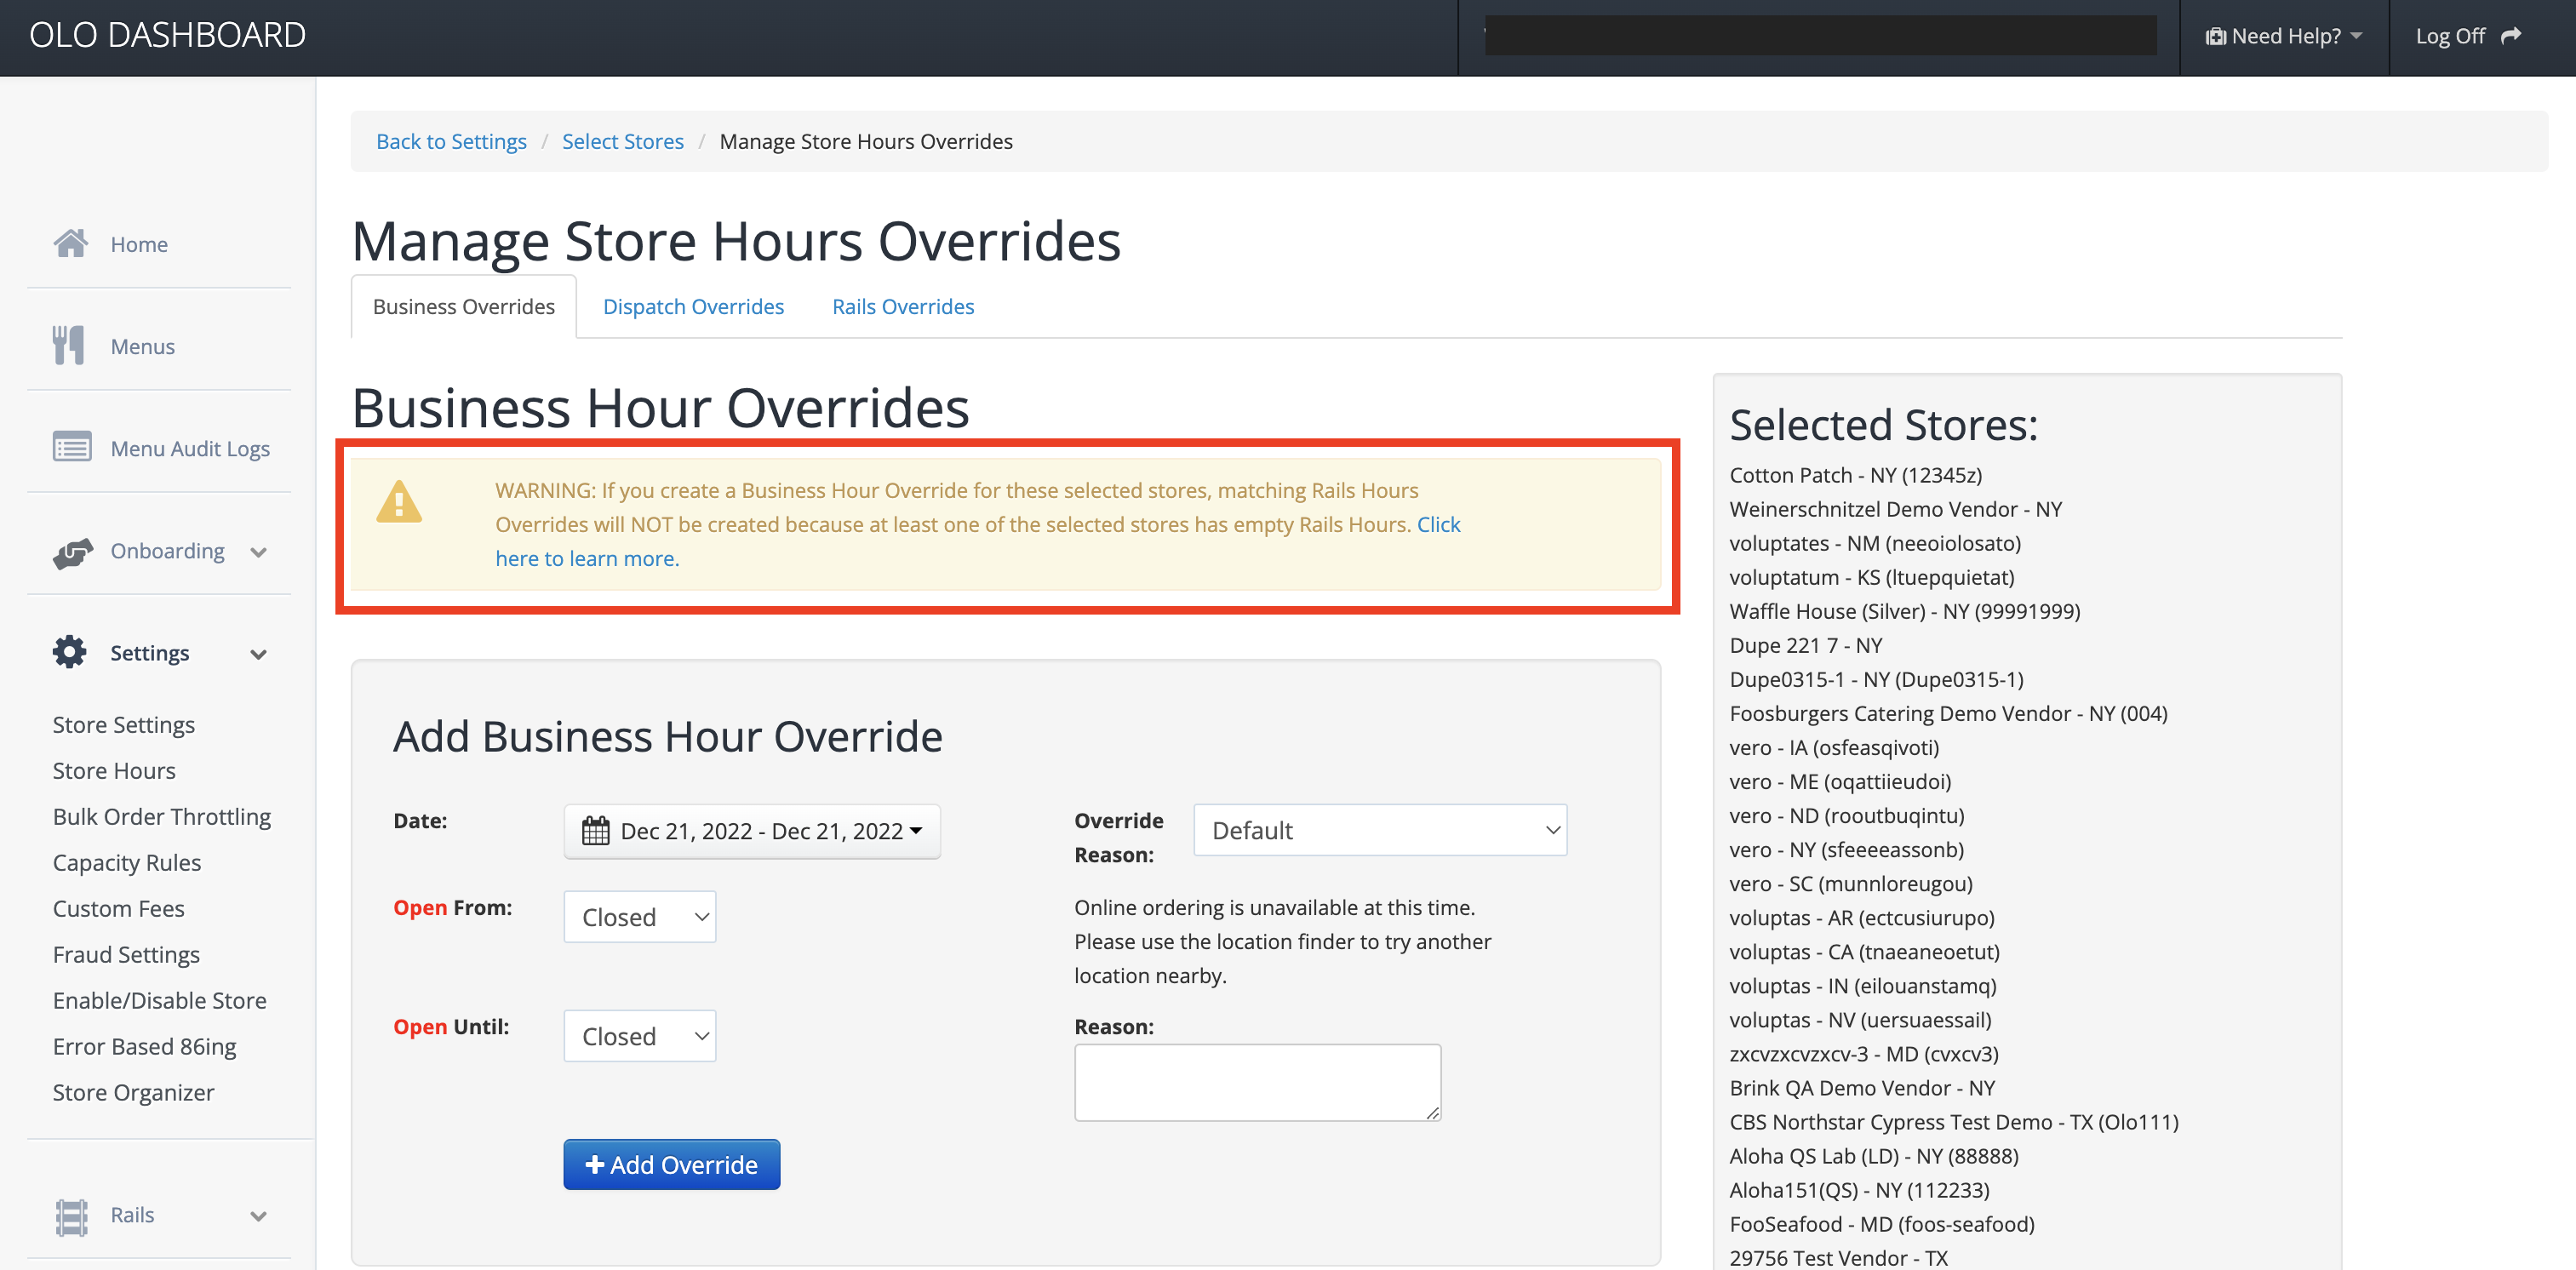Open Store Hours submenu item

point(114,771)
